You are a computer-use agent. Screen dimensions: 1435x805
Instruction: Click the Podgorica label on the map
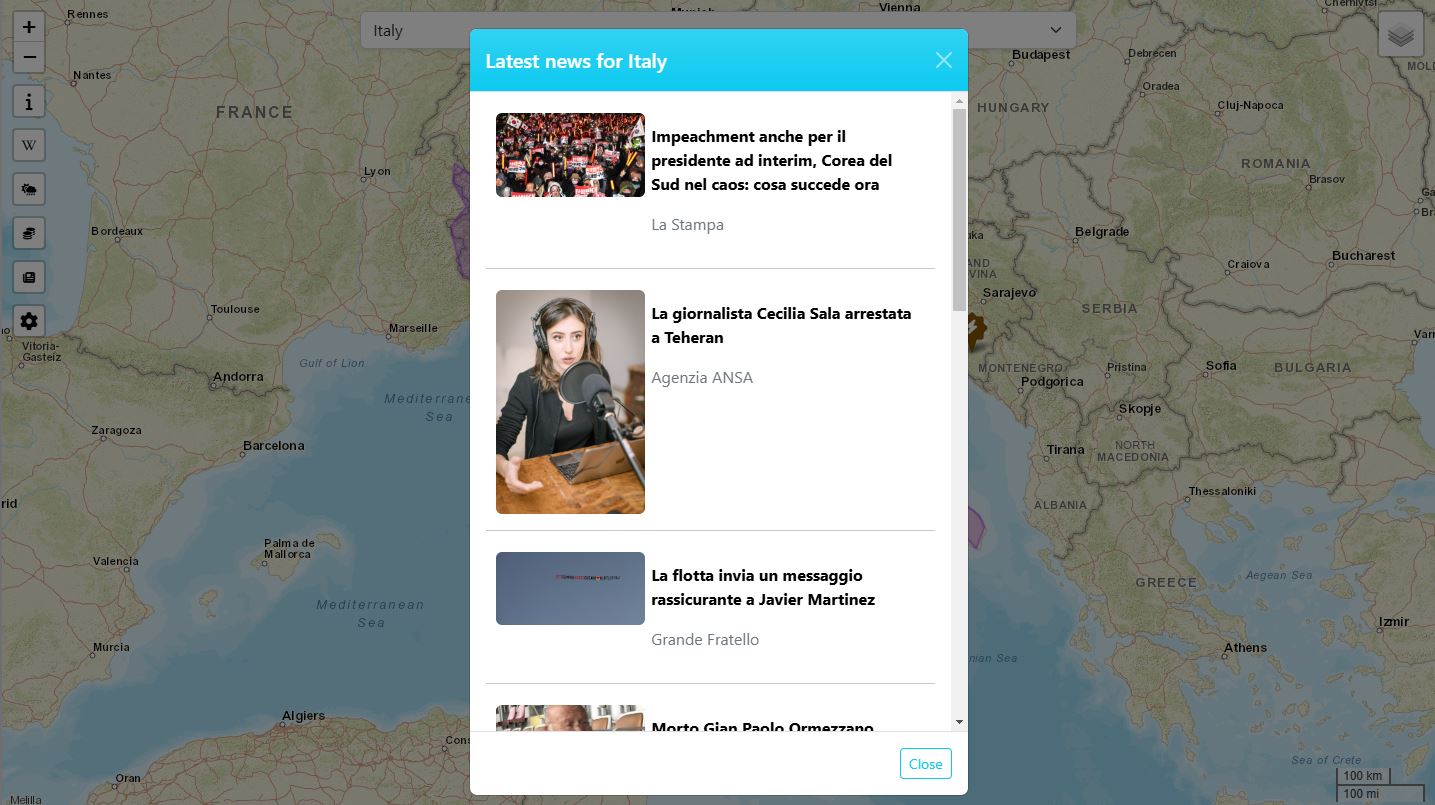pyautogui.click(x=1052, y=381)
